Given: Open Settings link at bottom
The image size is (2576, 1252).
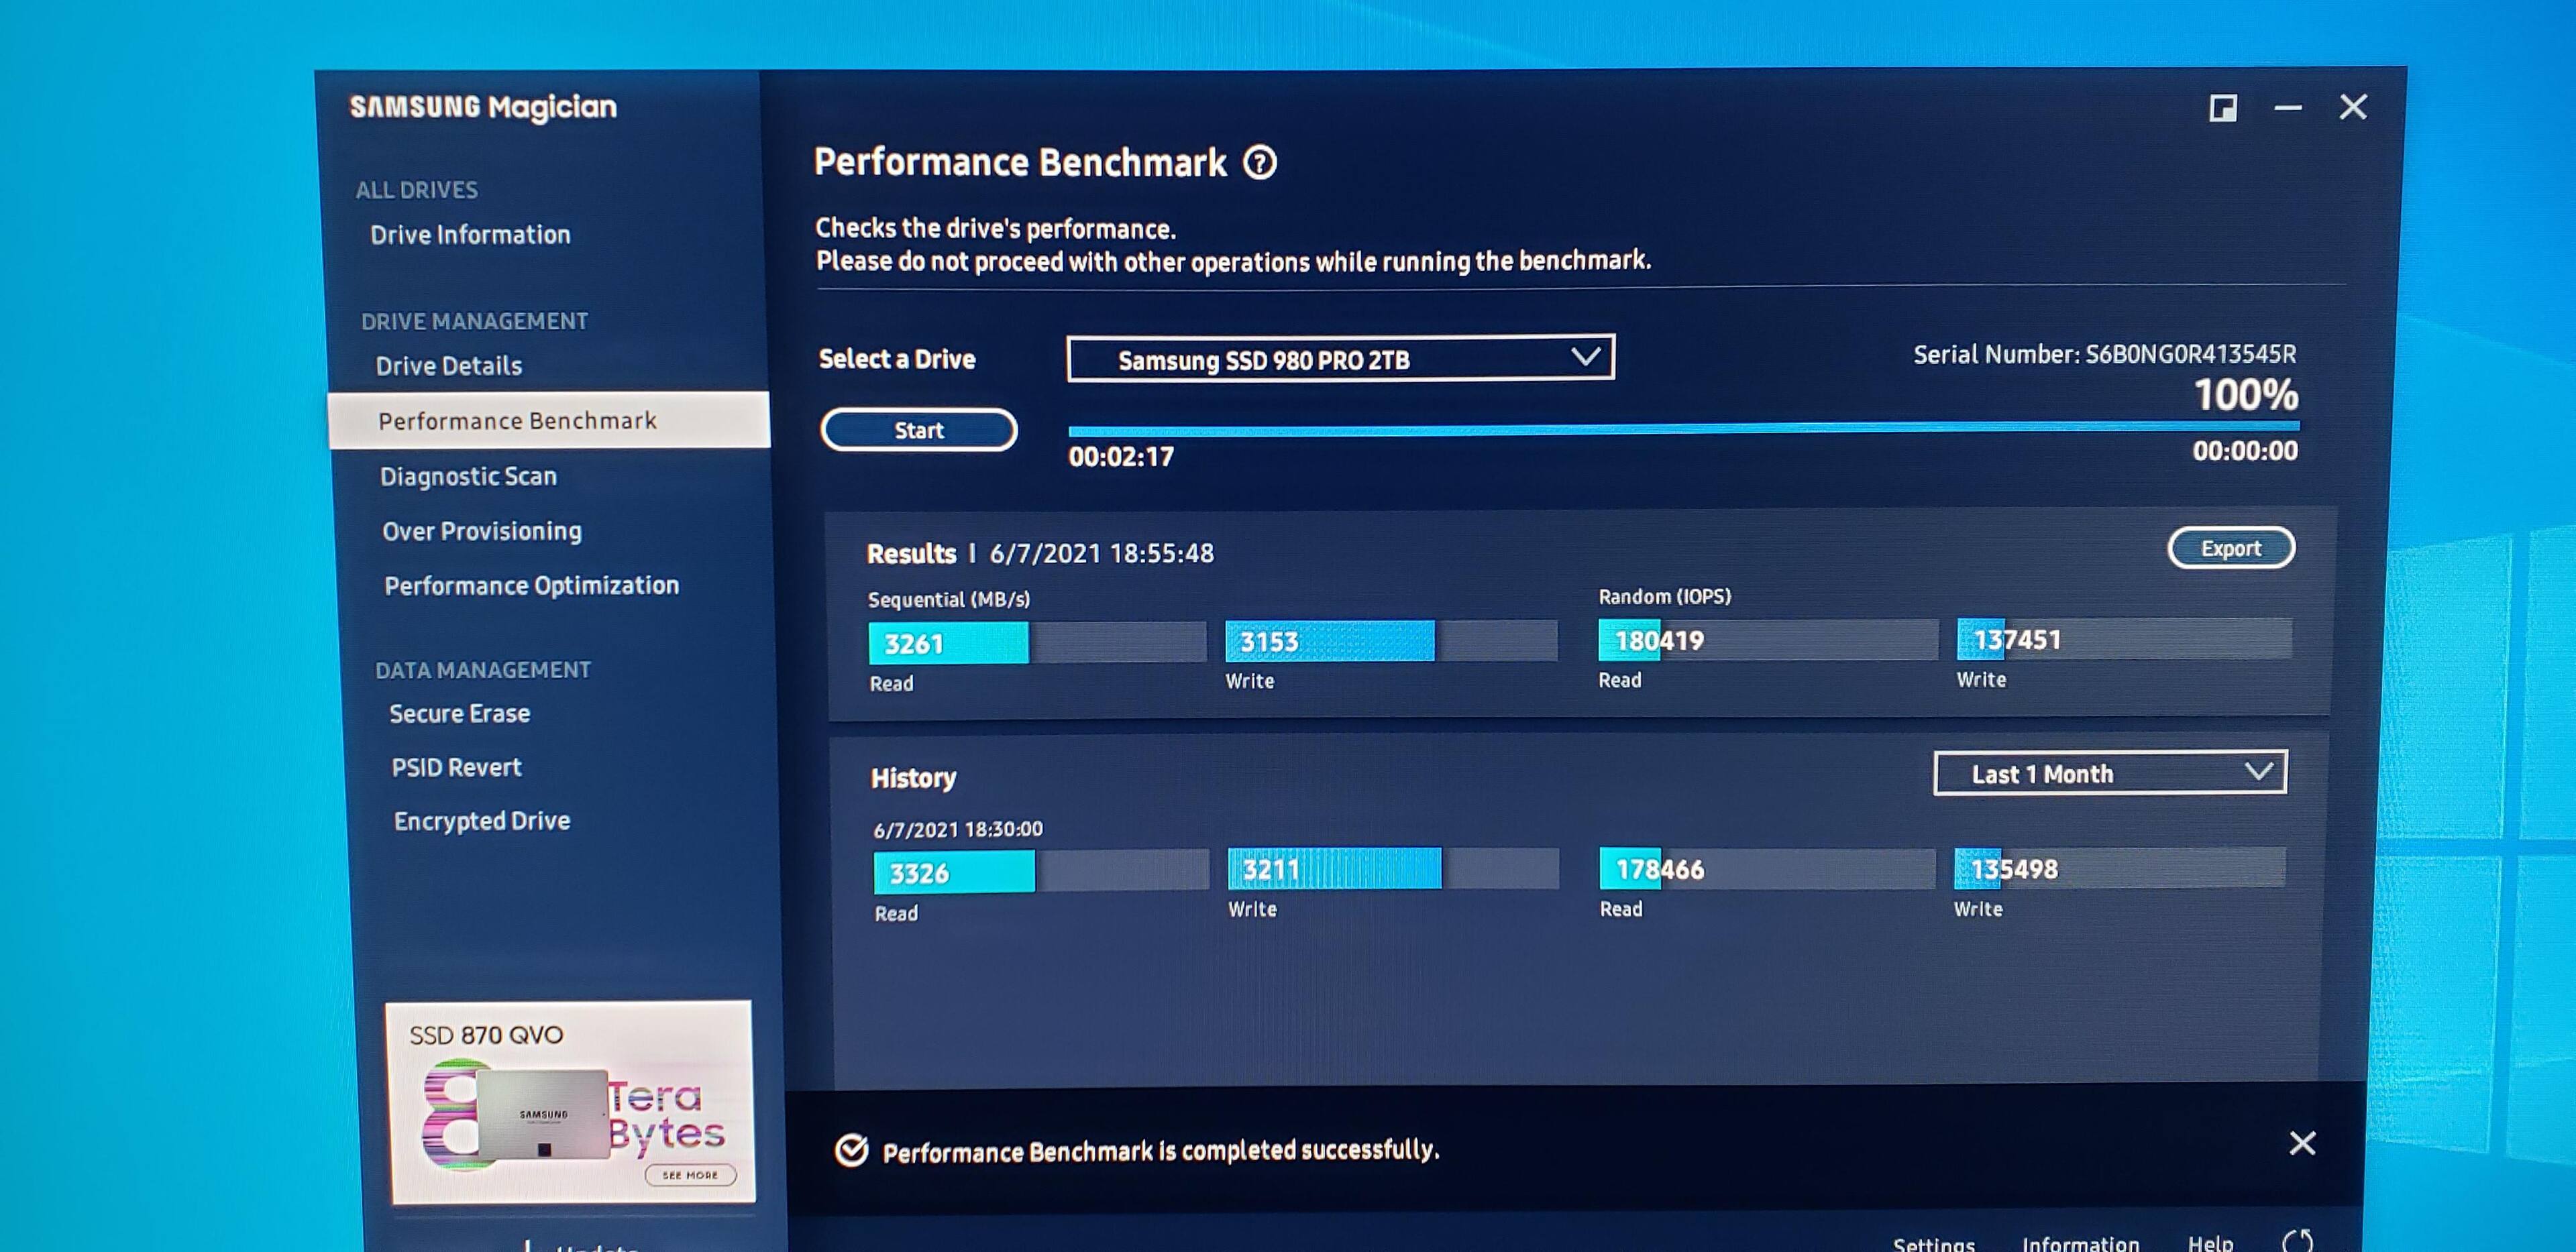Looking at the screenshot, I should click(x=1933, y=1244).
